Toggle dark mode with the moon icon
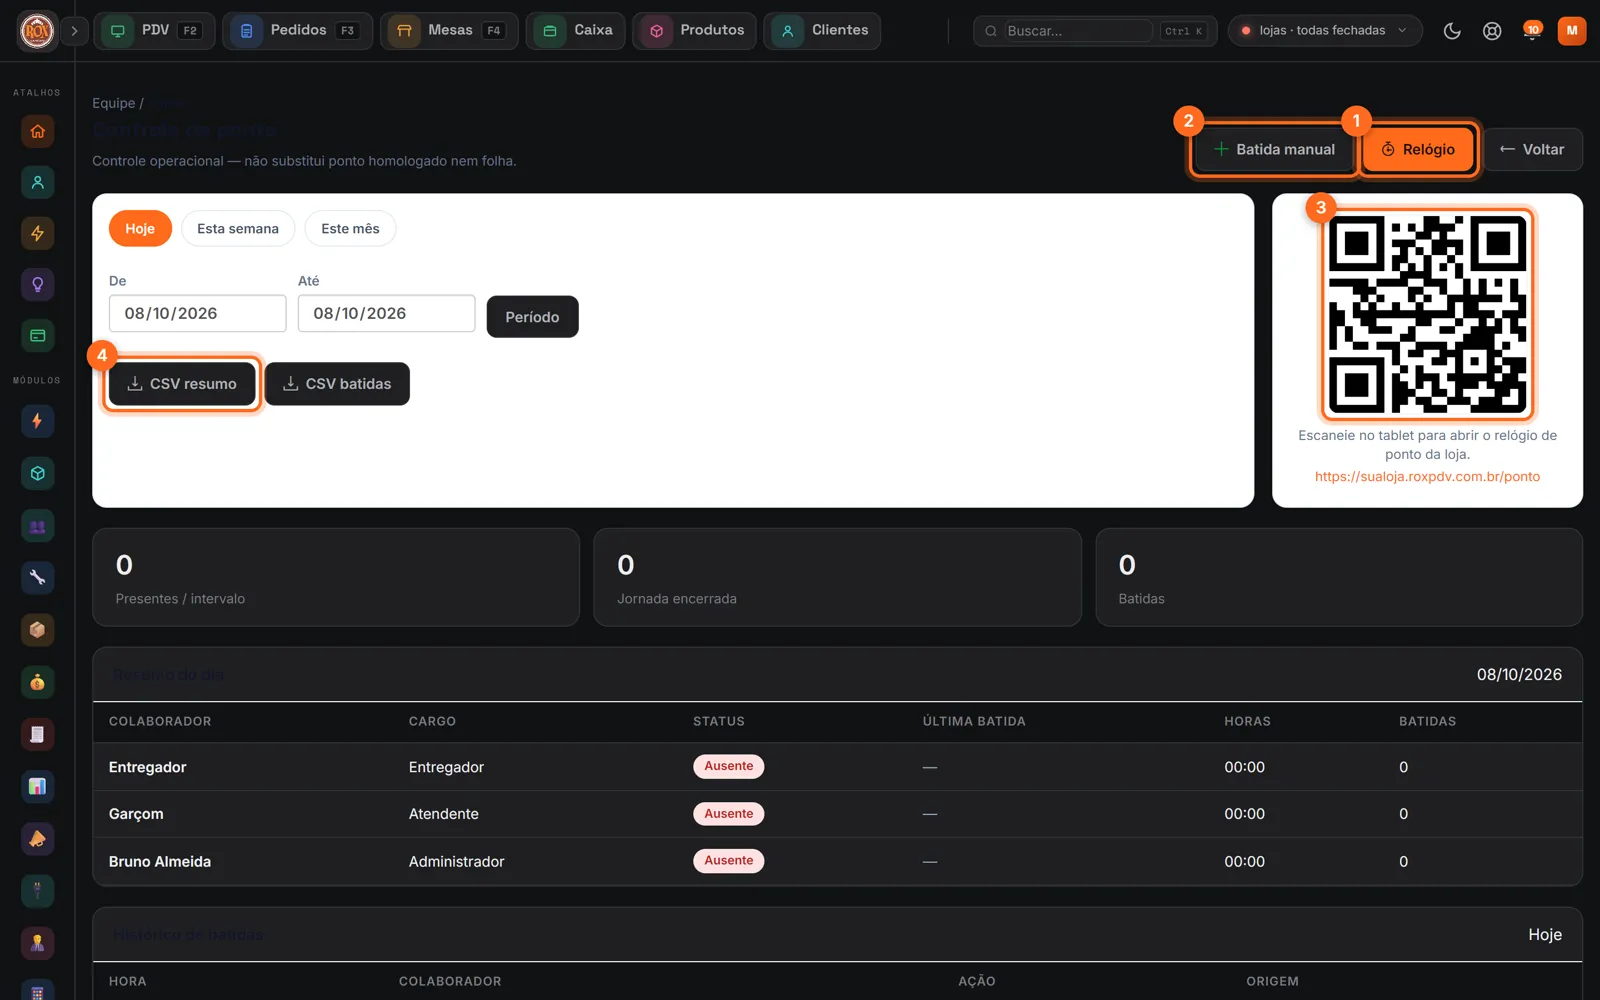This screenshot has width=1600, height=1000. point(1452,31)
